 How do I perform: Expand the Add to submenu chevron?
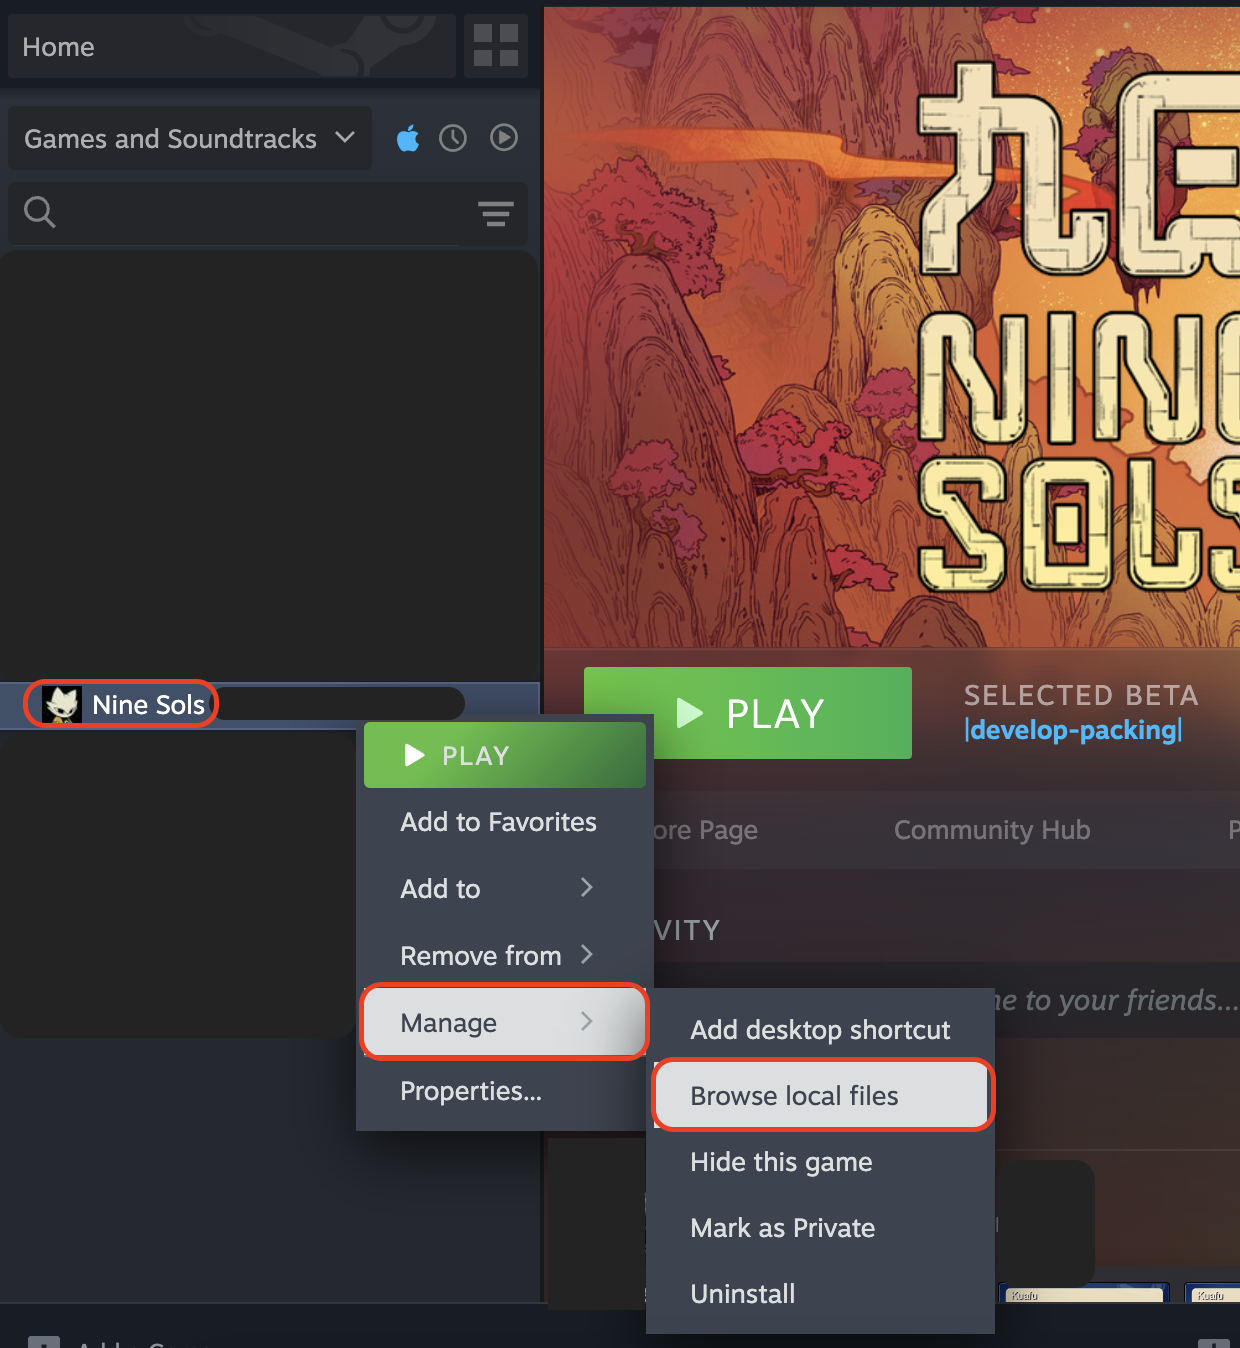pos(588,888)
